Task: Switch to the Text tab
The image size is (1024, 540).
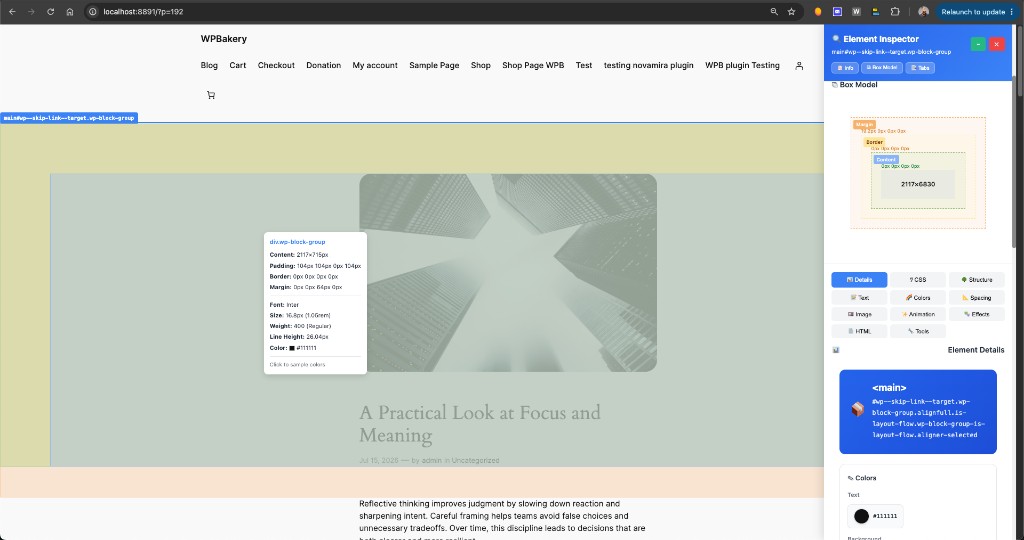Action: tap(859, 297)
